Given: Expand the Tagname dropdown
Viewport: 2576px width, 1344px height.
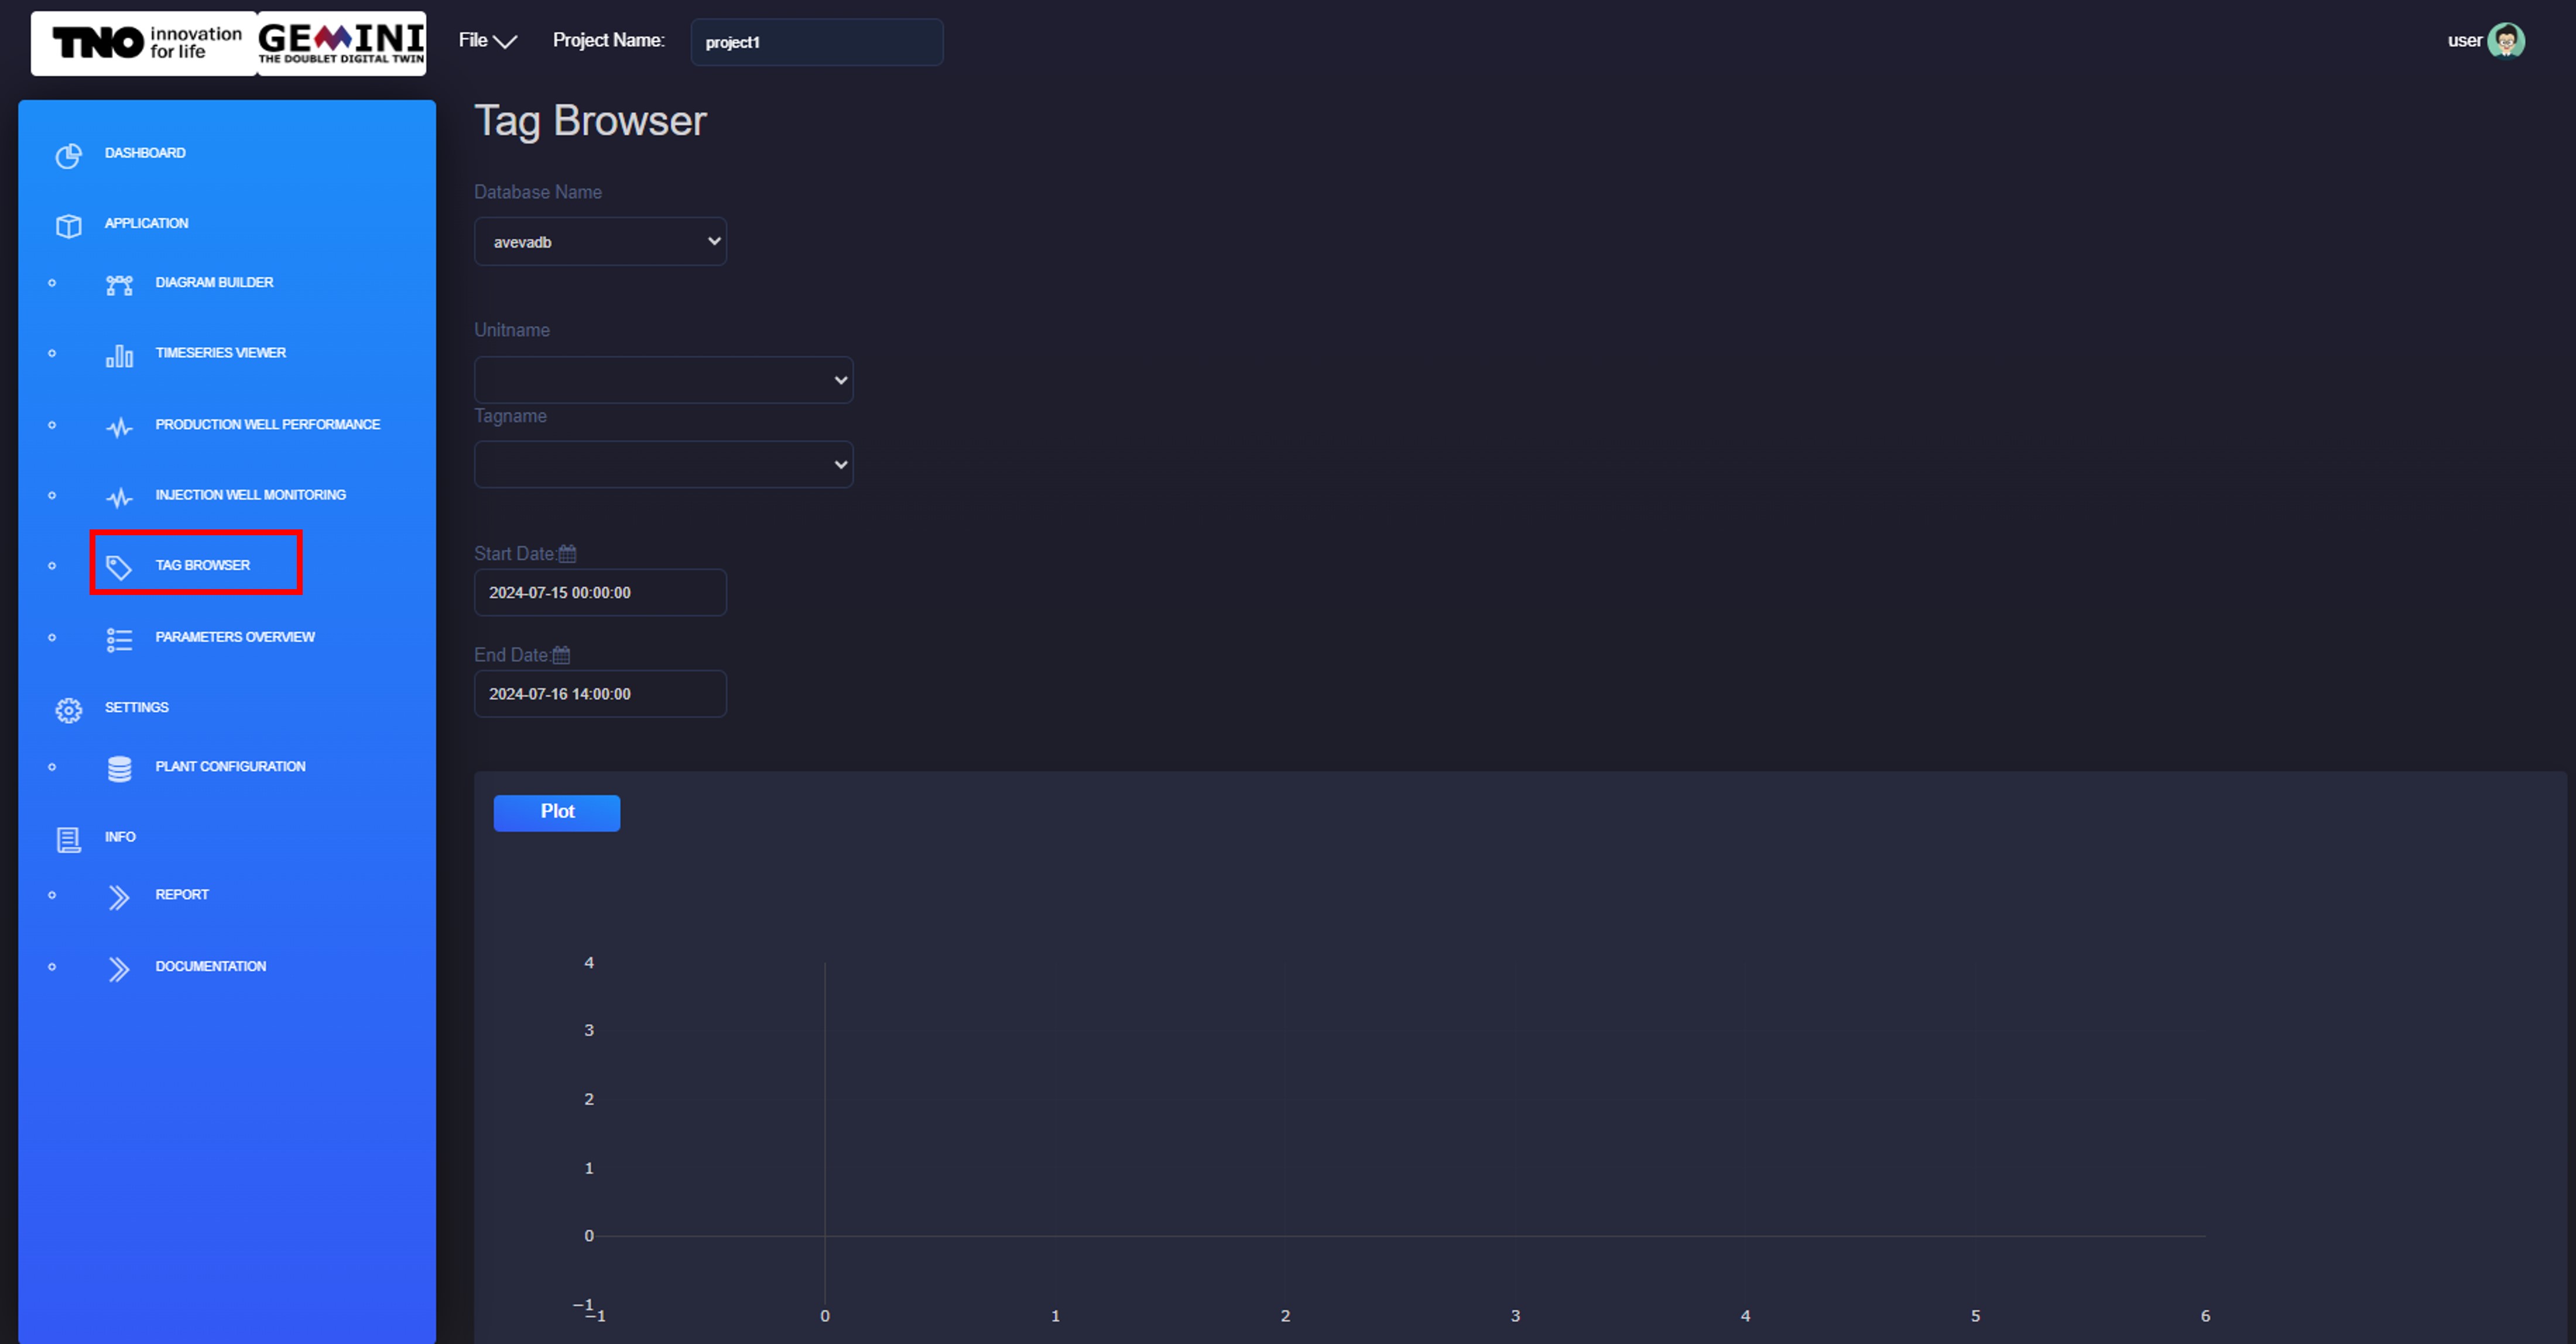Looking at the screenshot, I should click(663, 465).
